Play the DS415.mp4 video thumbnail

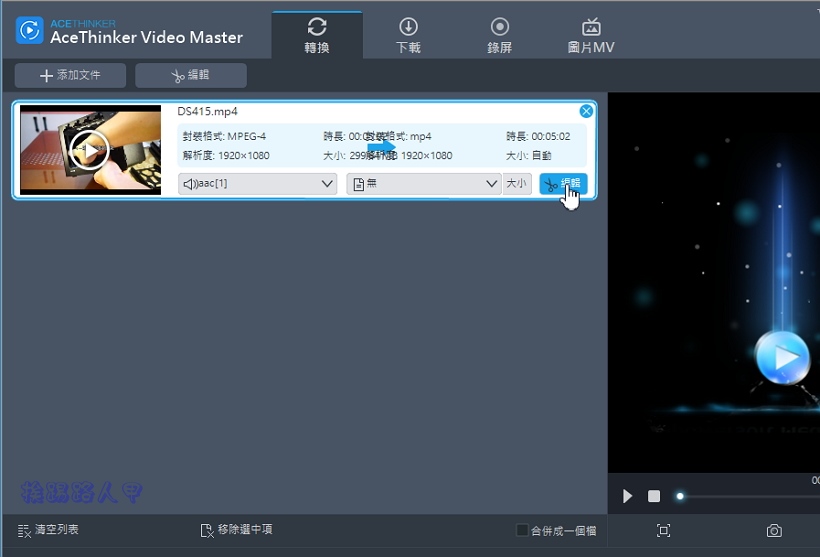click(x=90, y=150)
